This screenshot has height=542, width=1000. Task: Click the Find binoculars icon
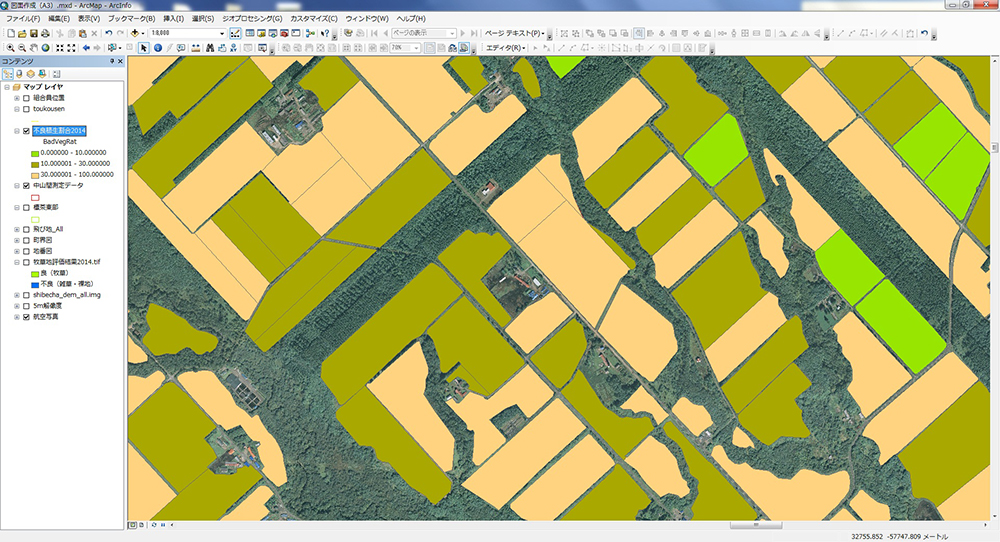point(212,47)
